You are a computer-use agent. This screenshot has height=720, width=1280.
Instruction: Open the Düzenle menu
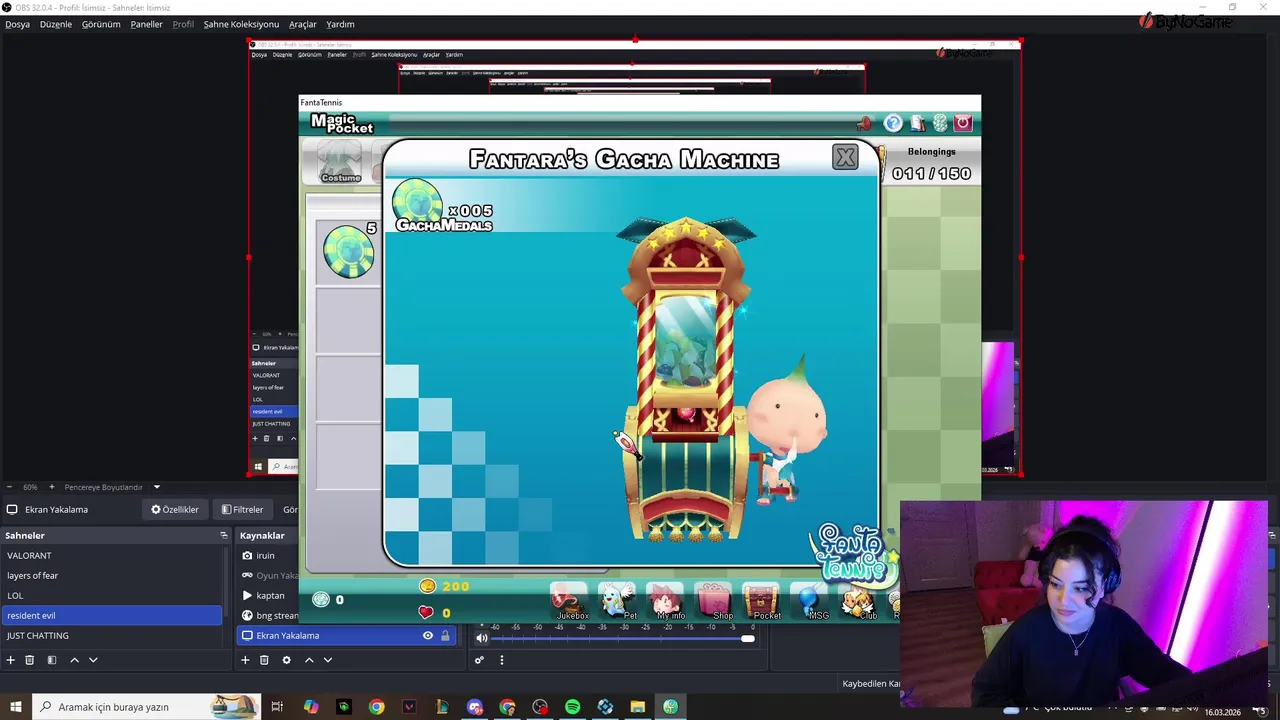(56, 24)
